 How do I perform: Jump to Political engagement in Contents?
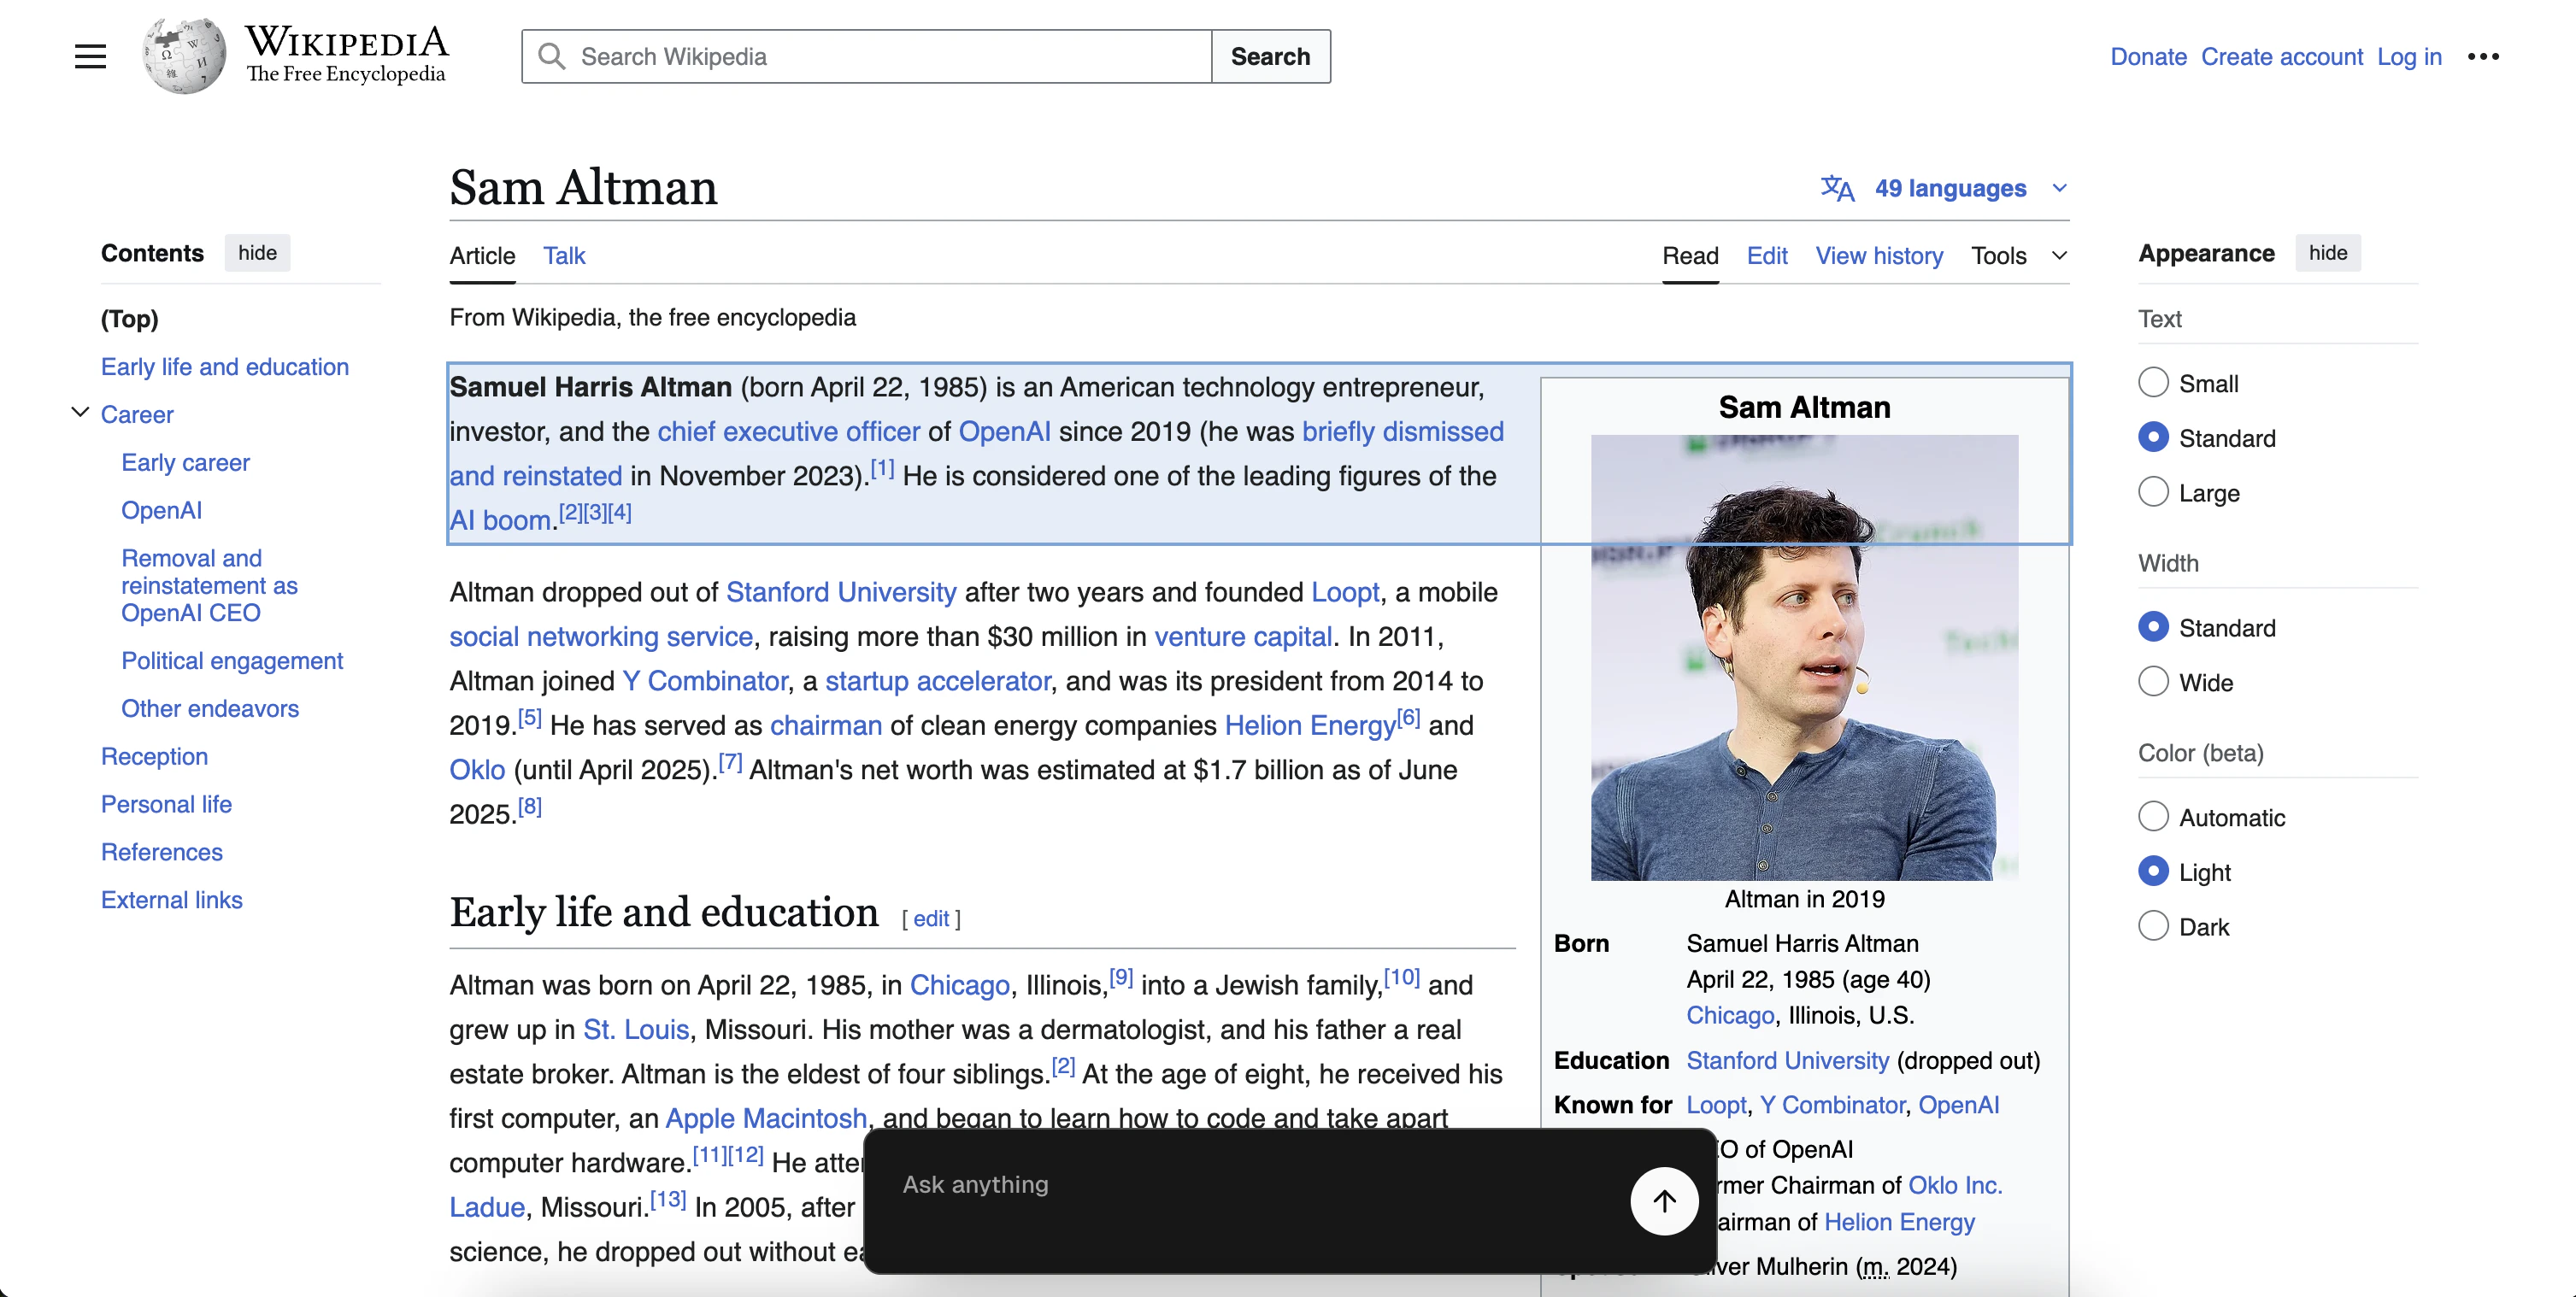tap(232, 661)
